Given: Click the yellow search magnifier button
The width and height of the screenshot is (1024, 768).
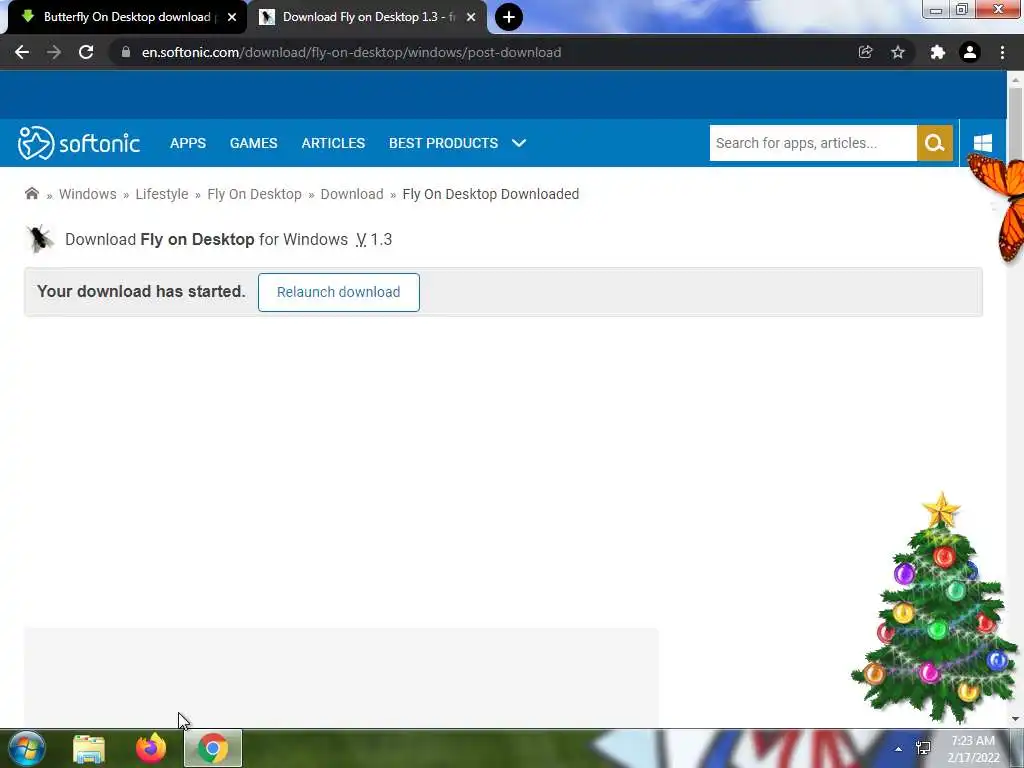Looking at the screenshot, I should pos(935,143).
